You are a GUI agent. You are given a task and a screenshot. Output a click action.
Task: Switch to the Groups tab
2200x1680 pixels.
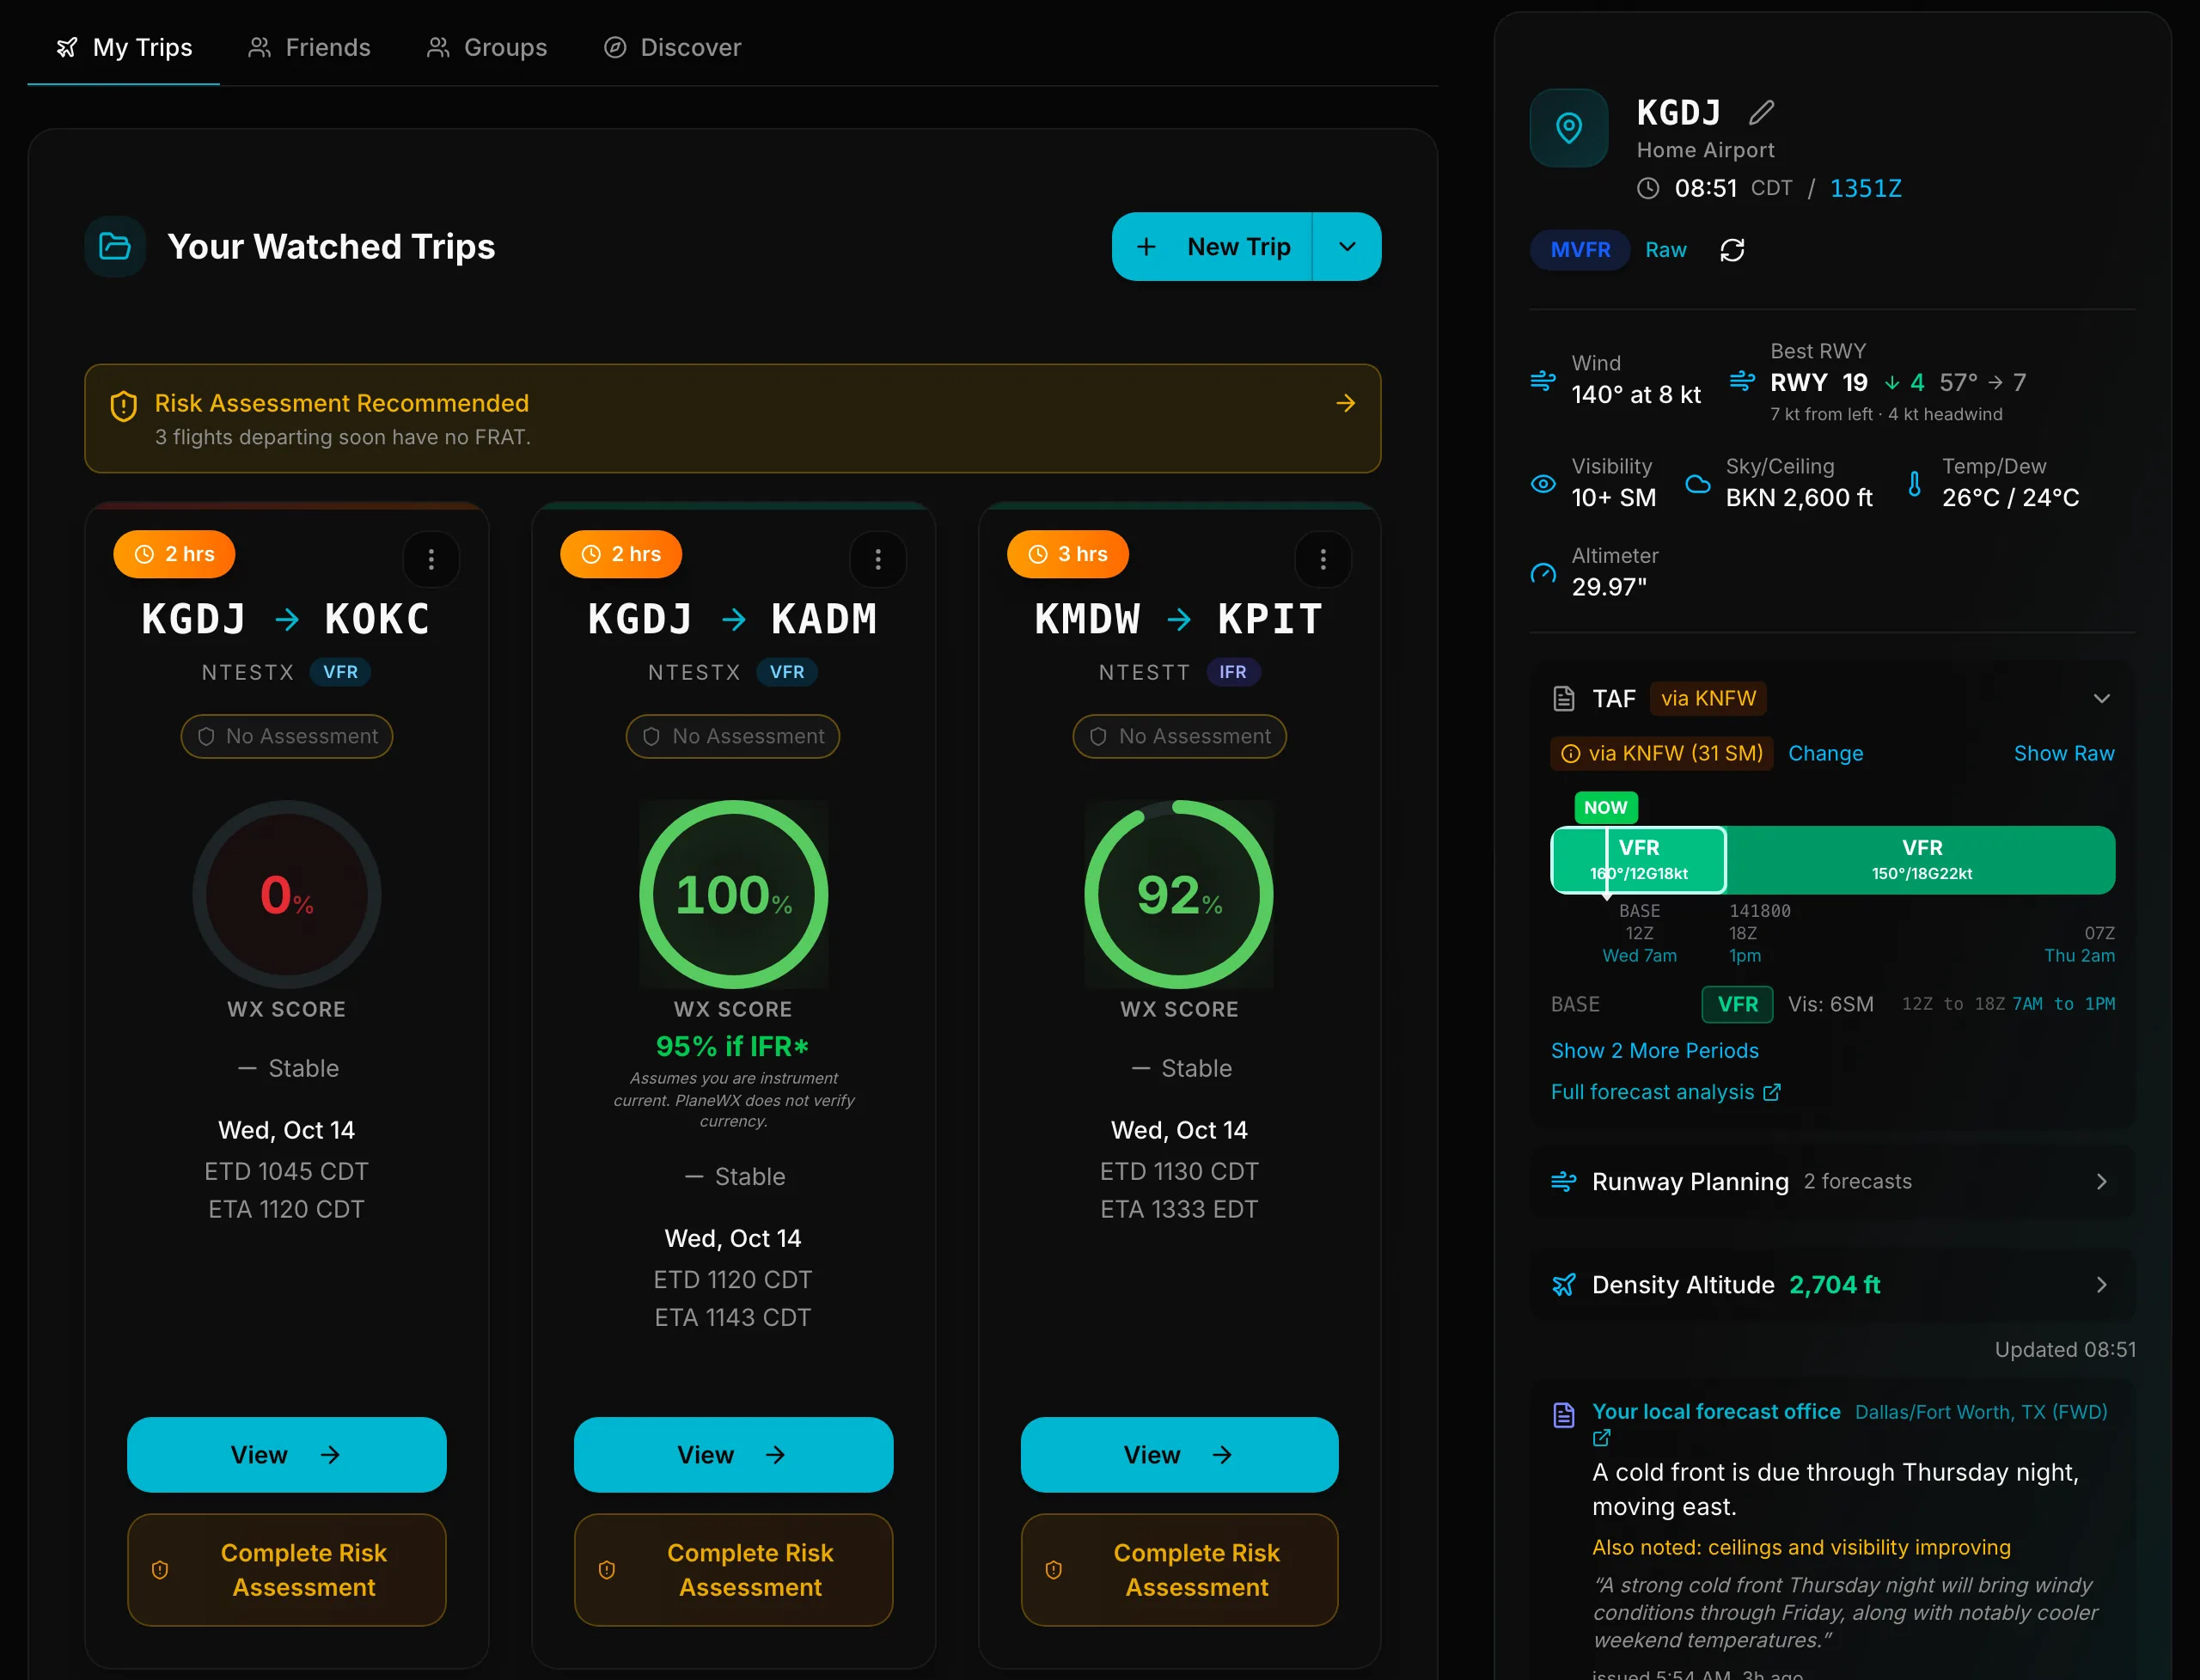coord(487,48)
